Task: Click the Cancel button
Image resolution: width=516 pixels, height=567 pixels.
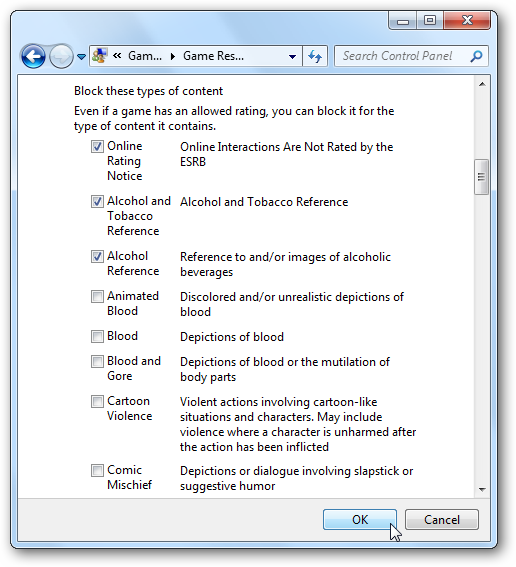Action: point(442,520)
